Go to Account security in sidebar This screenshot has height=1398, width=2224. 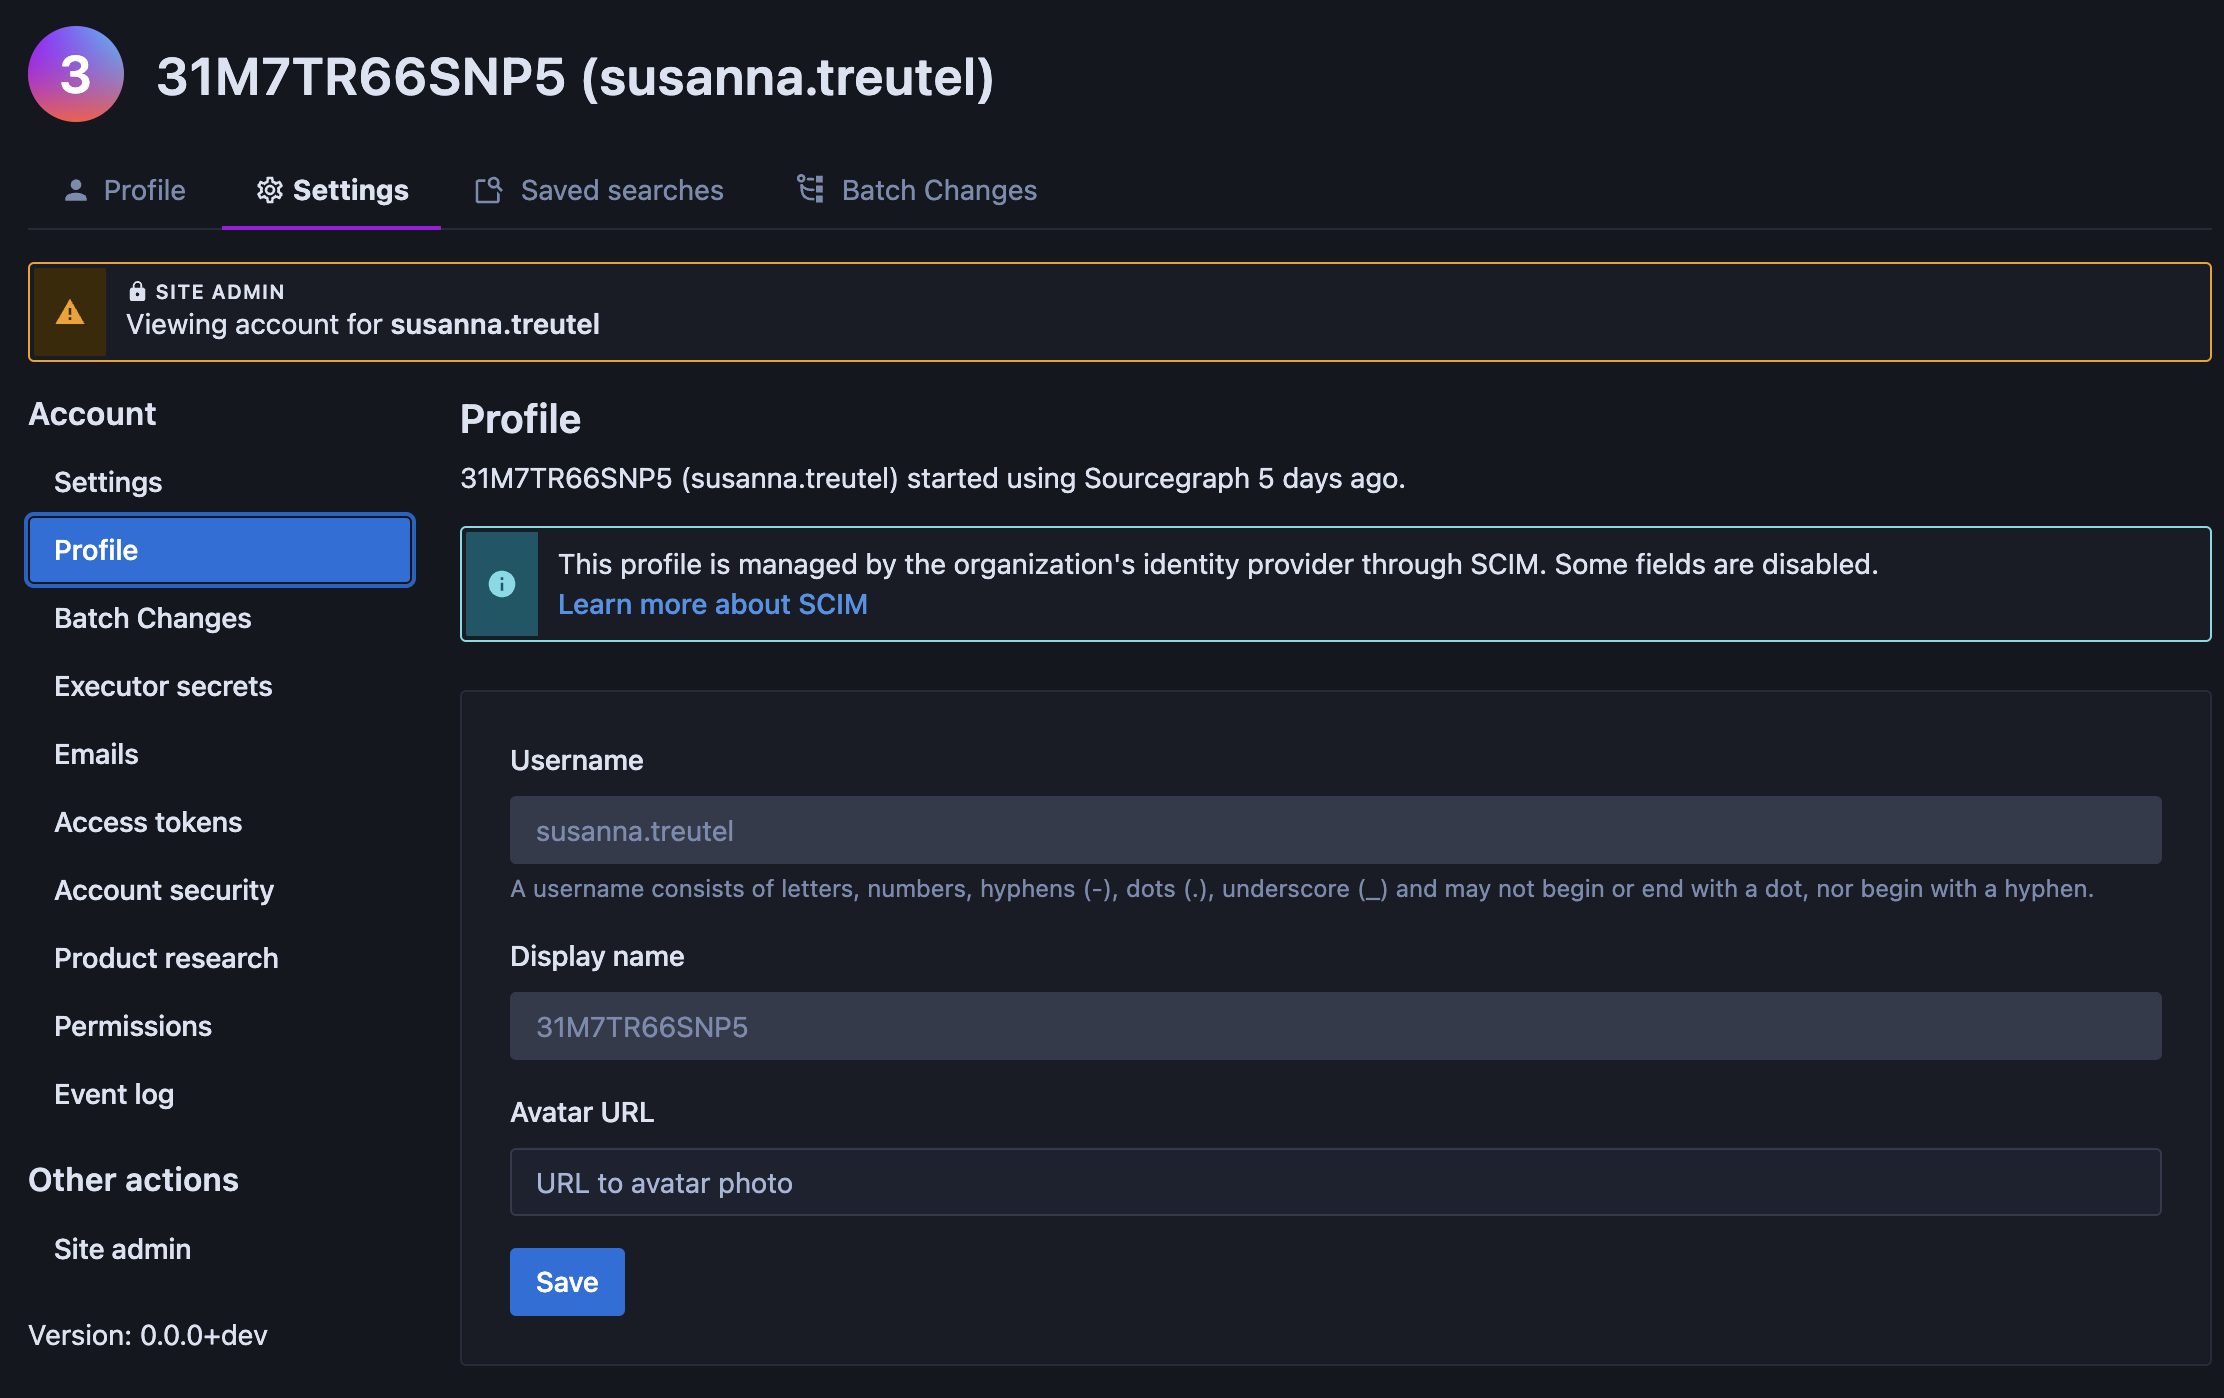(x=164, y=890)
